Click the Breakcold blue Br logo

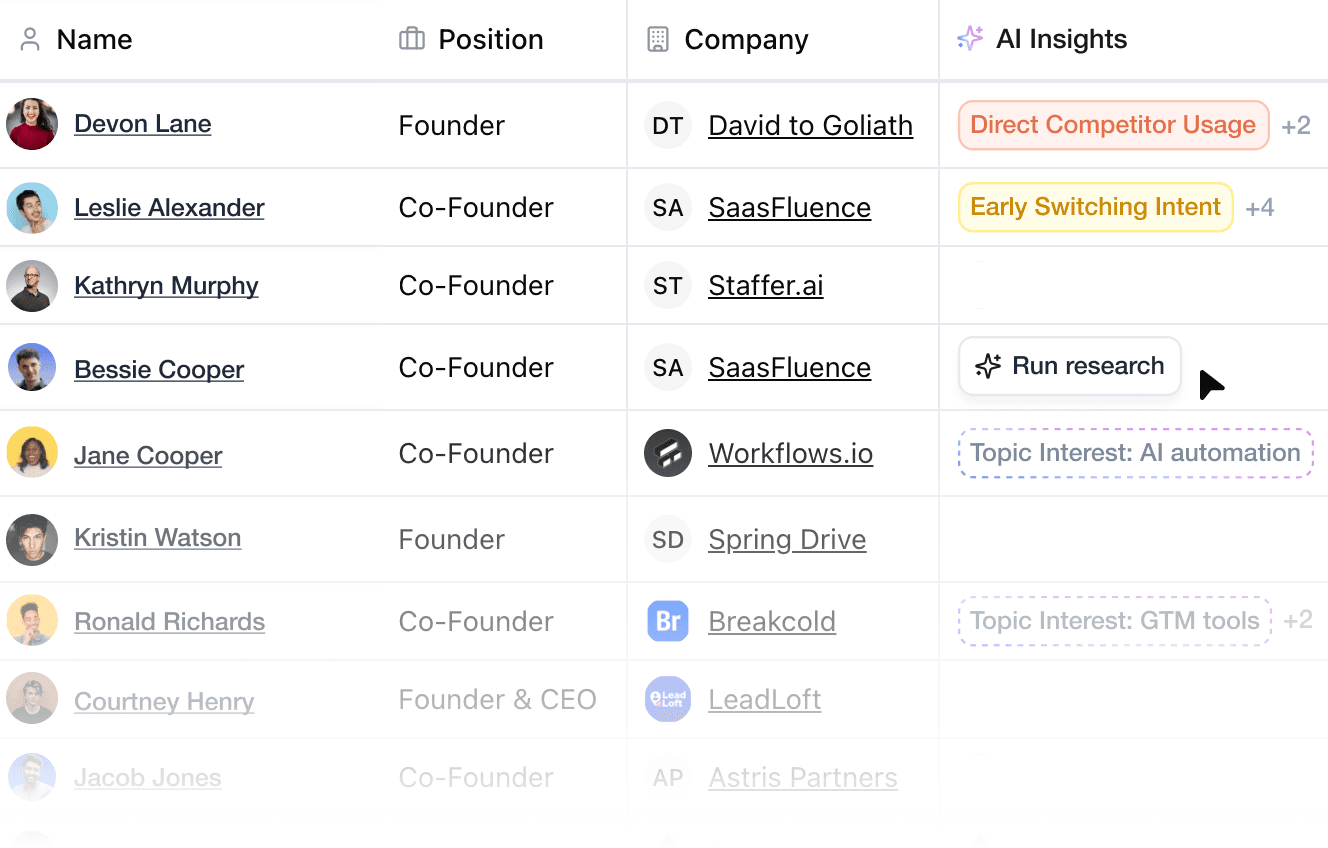(668, 621)
